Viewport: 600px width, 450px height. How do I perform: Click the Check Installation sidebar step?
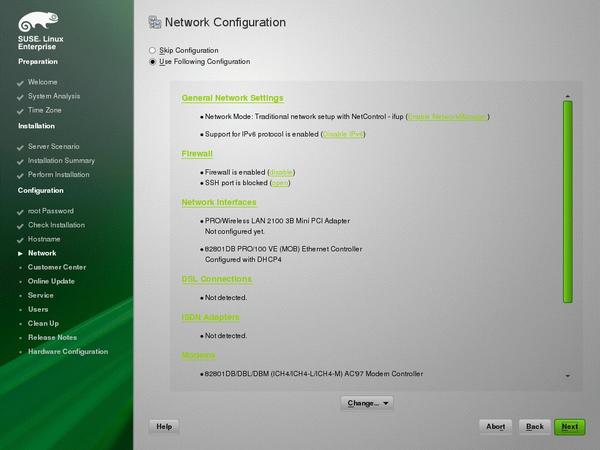pyautogui.click(x=56, y=225)
